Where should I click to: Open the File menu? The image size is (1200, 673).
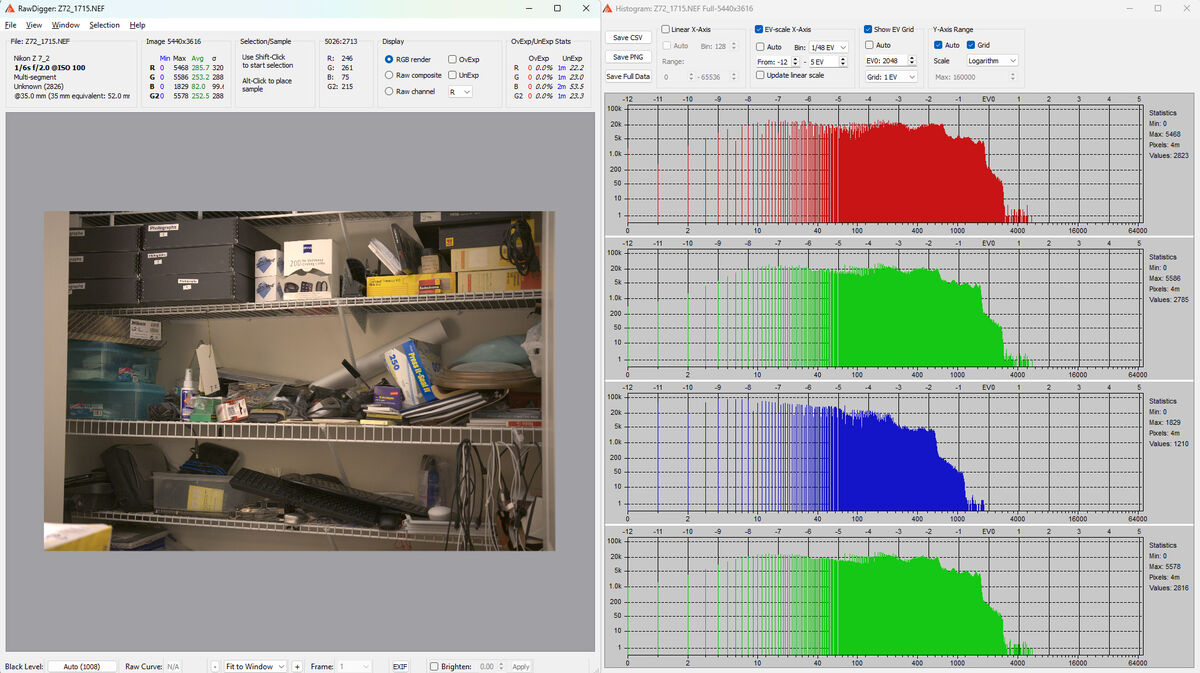click(11, 25)
